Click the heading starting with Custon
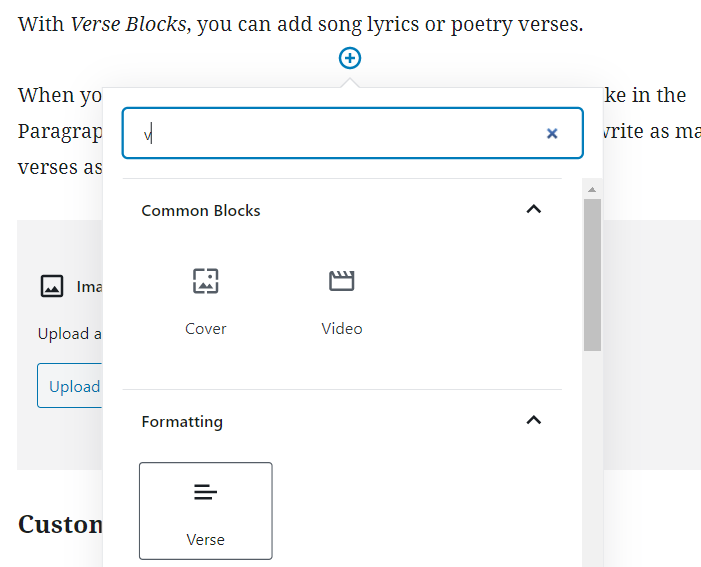 60,525
